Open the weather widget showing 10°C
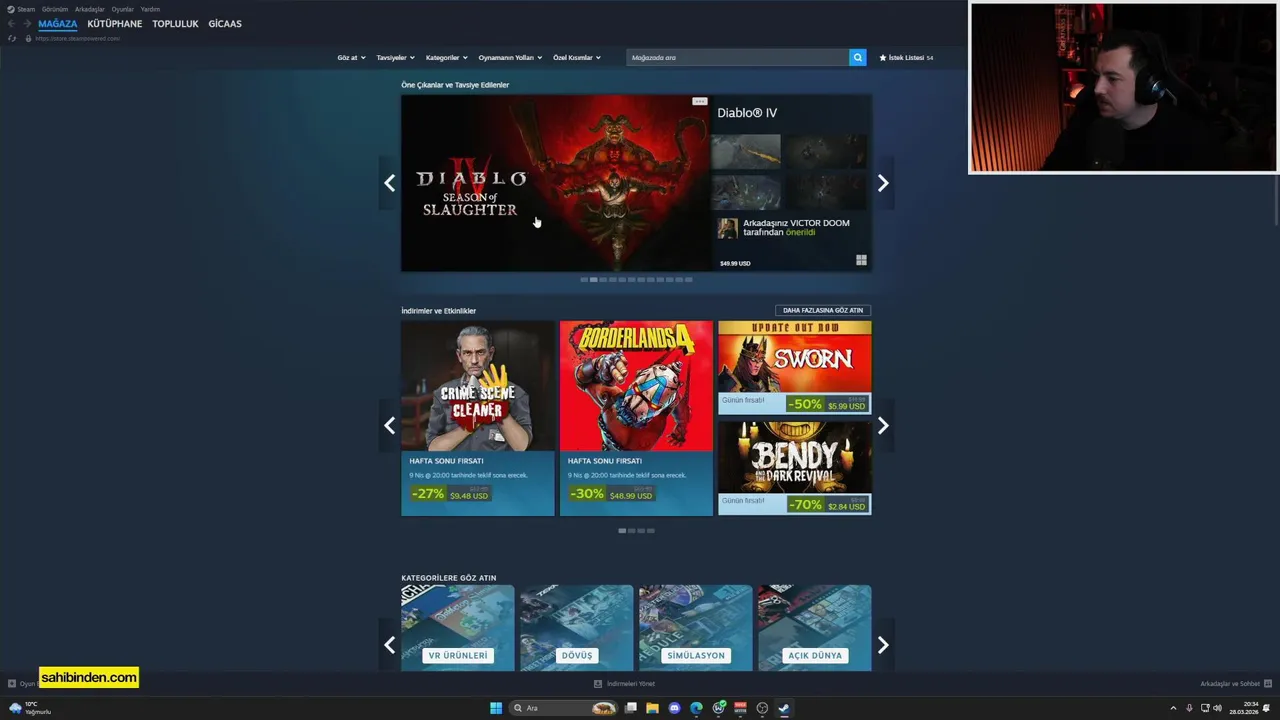 (29, 708)
